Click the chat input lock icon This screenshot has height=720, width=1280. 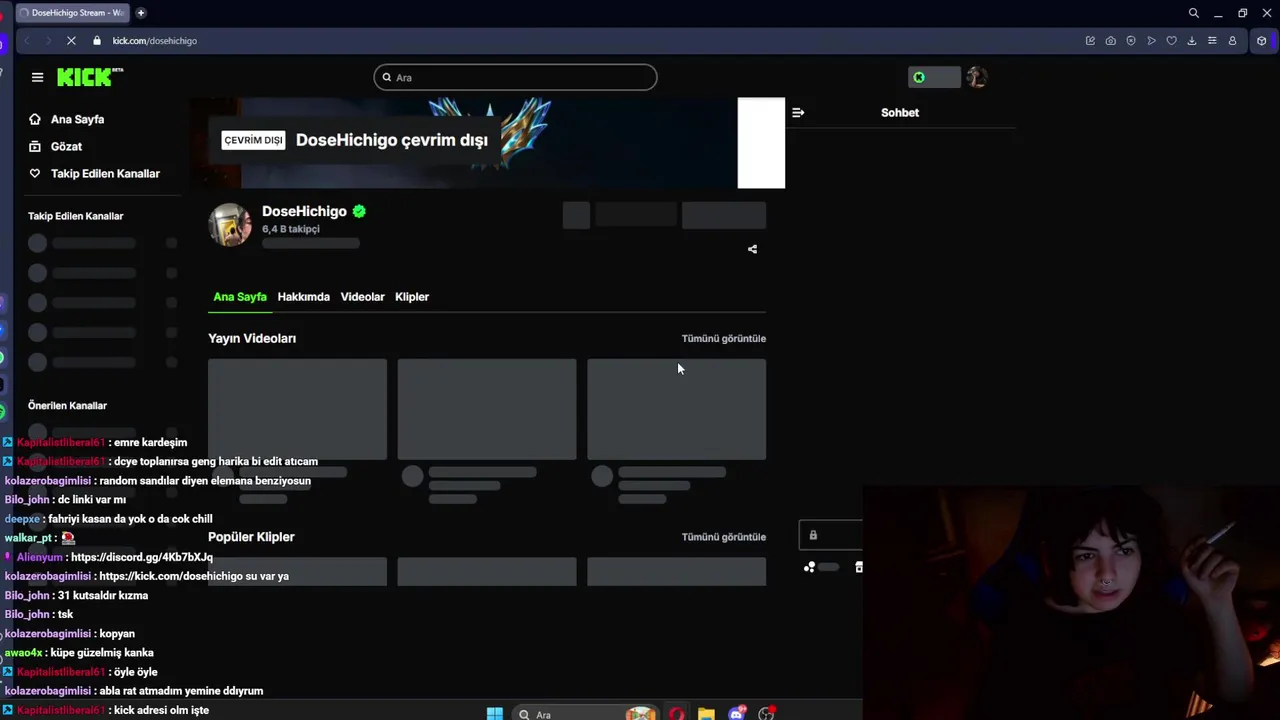pos(813,535)
